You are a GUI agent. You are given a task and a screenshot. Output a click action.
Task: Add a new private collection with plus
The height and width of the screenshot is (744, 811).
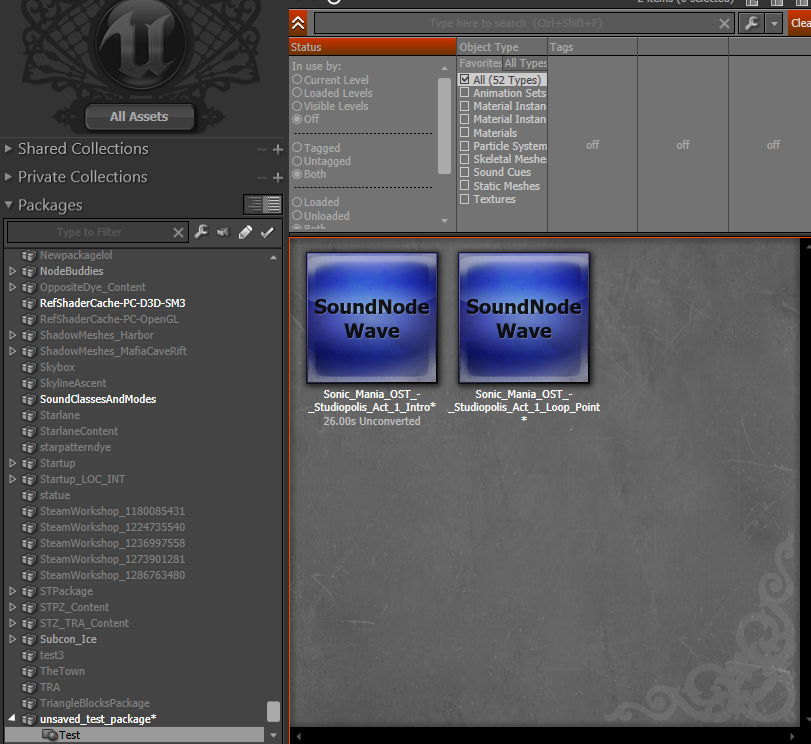point(278,177)
